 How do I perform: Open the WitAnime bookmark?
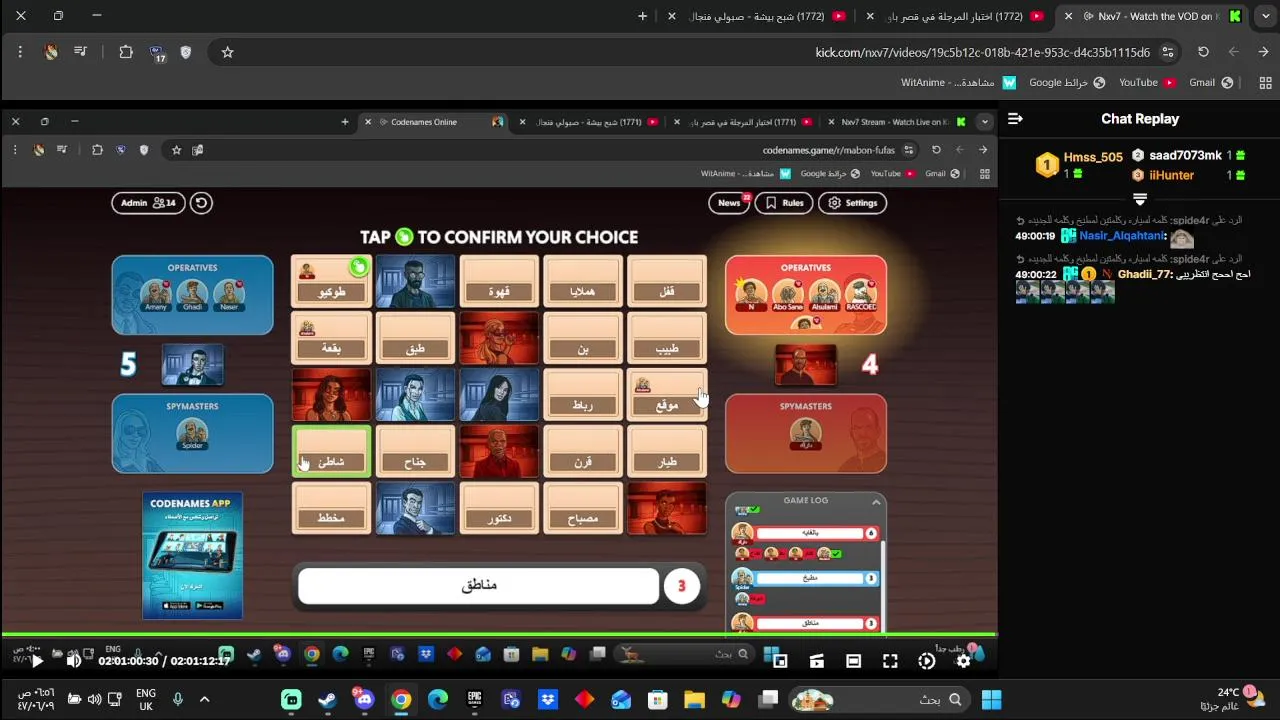click(958, 83)
